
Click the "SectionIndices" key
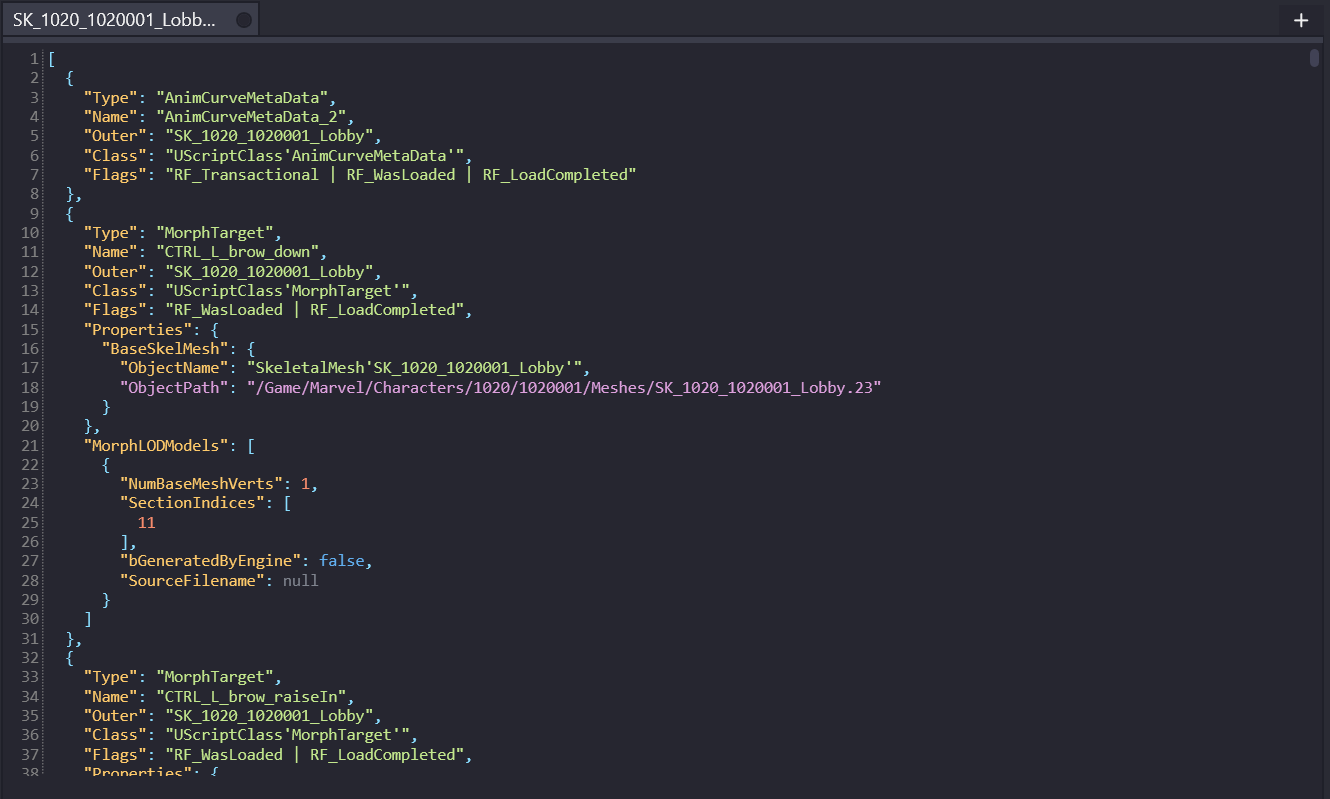pos(192,503)
